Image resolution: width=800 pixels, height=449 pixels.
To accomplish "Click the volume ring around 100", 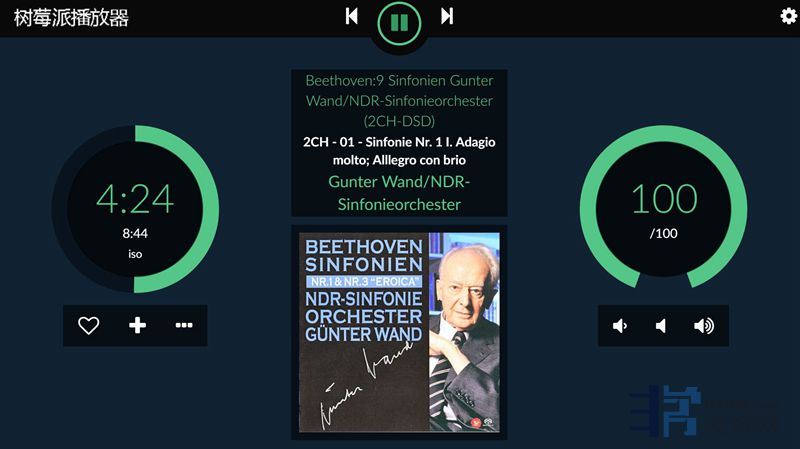I will coord(663,134).
